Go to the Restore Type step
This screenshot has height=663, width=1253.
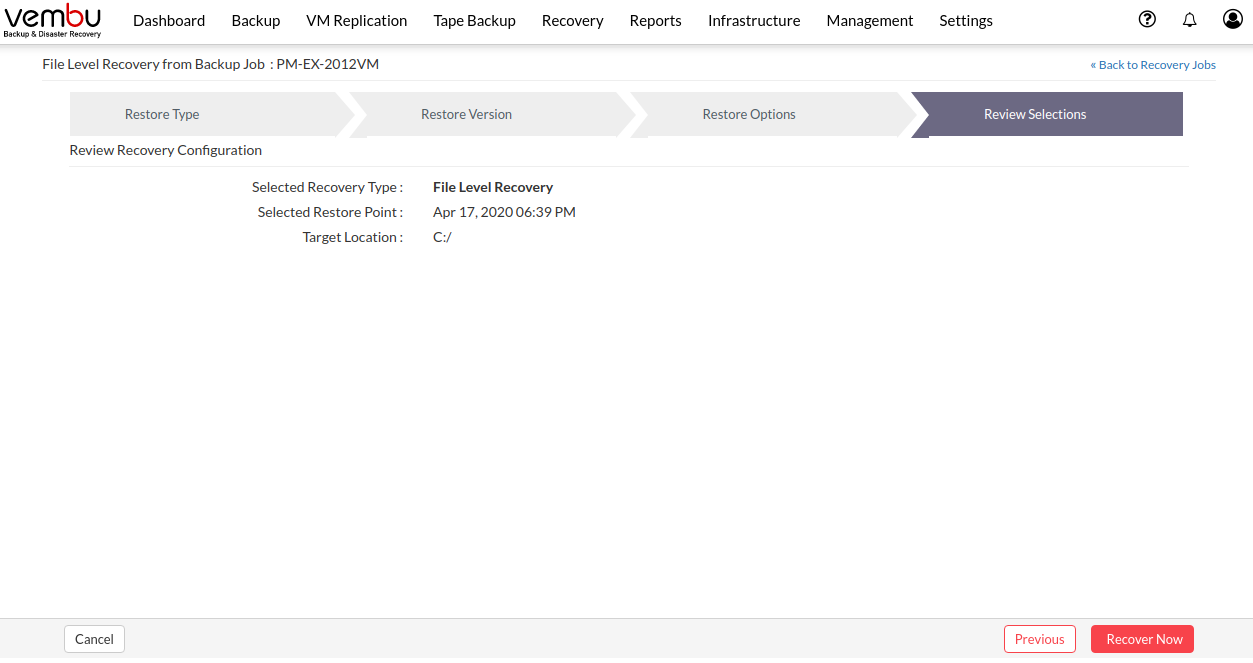click(x=210, y=114)
